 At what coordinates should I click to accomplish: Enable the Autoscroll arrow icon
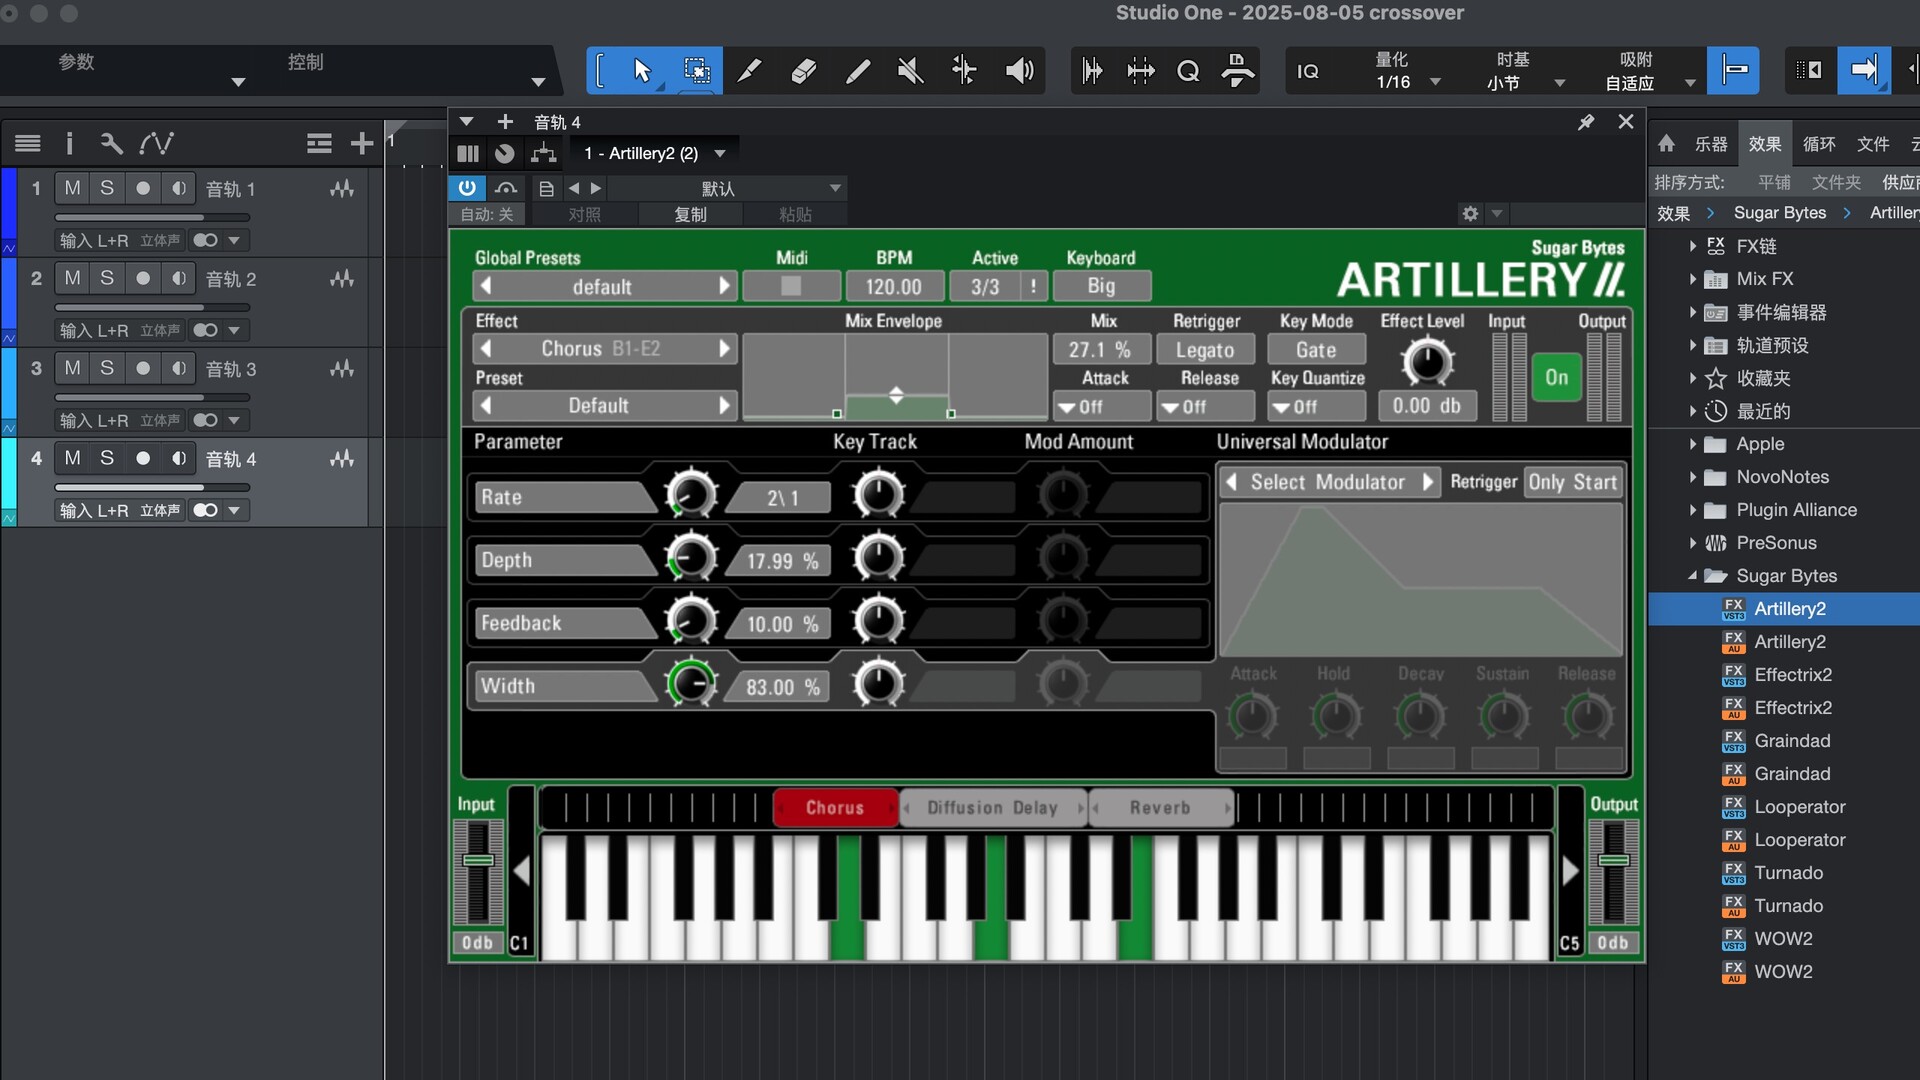coord(1864,70)
